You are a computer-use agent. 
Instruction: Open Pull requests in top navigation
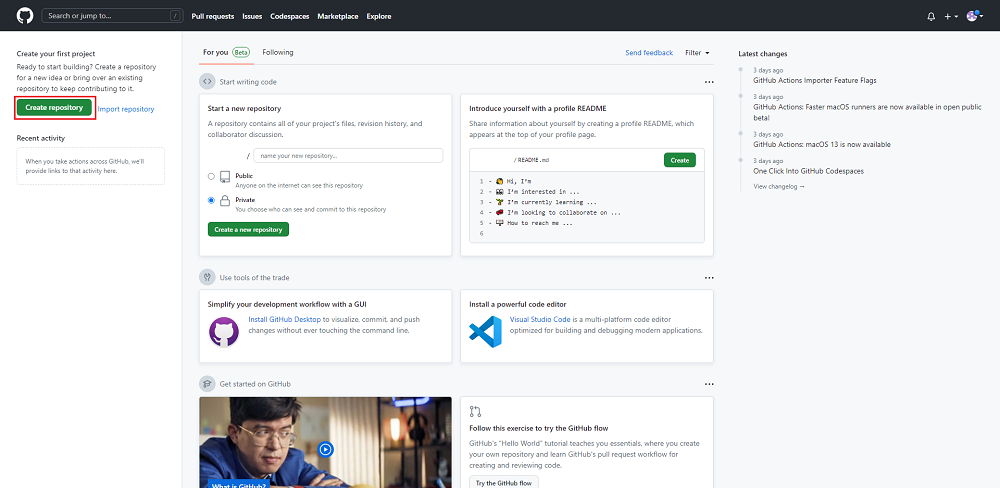click(212, 16)
